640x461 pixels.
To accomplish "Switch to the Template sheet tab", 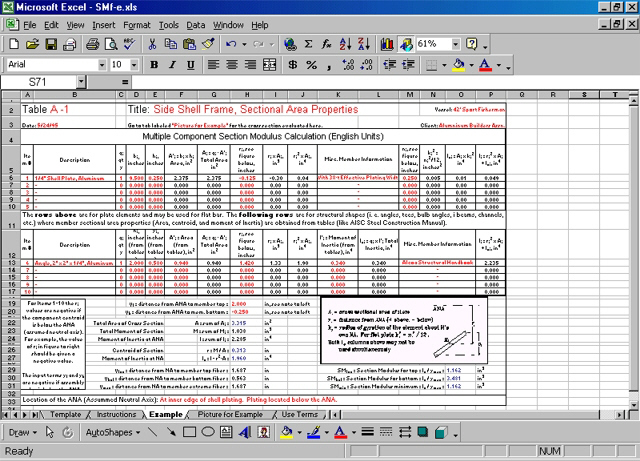I will (65, 414).
